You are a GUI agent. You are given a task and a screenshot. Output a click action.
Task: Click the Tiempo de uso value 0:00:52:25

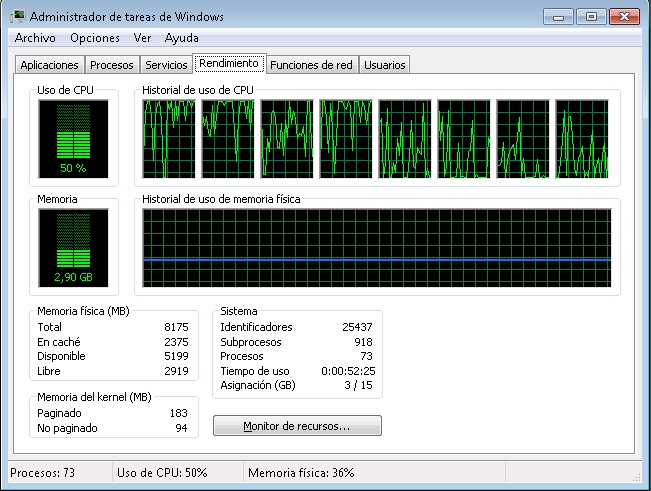(348, 371)
